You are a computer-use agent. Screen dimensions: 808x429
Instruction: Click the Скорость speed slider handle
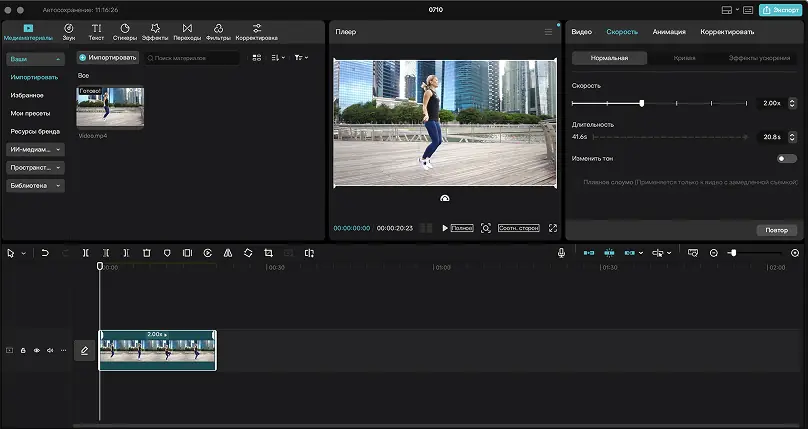642,103
